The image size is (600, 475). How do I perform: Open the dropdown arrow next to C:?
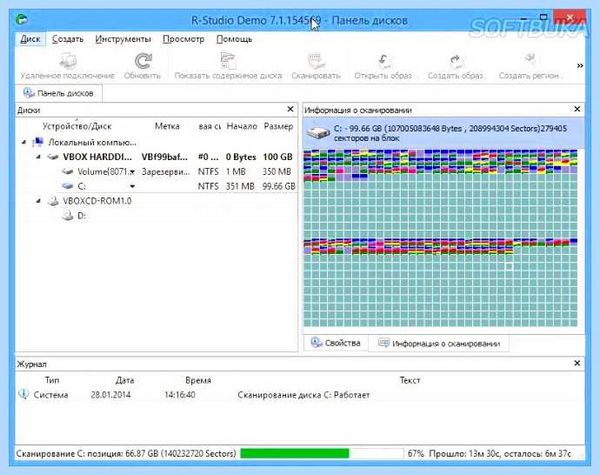click(x=132, y=186)
